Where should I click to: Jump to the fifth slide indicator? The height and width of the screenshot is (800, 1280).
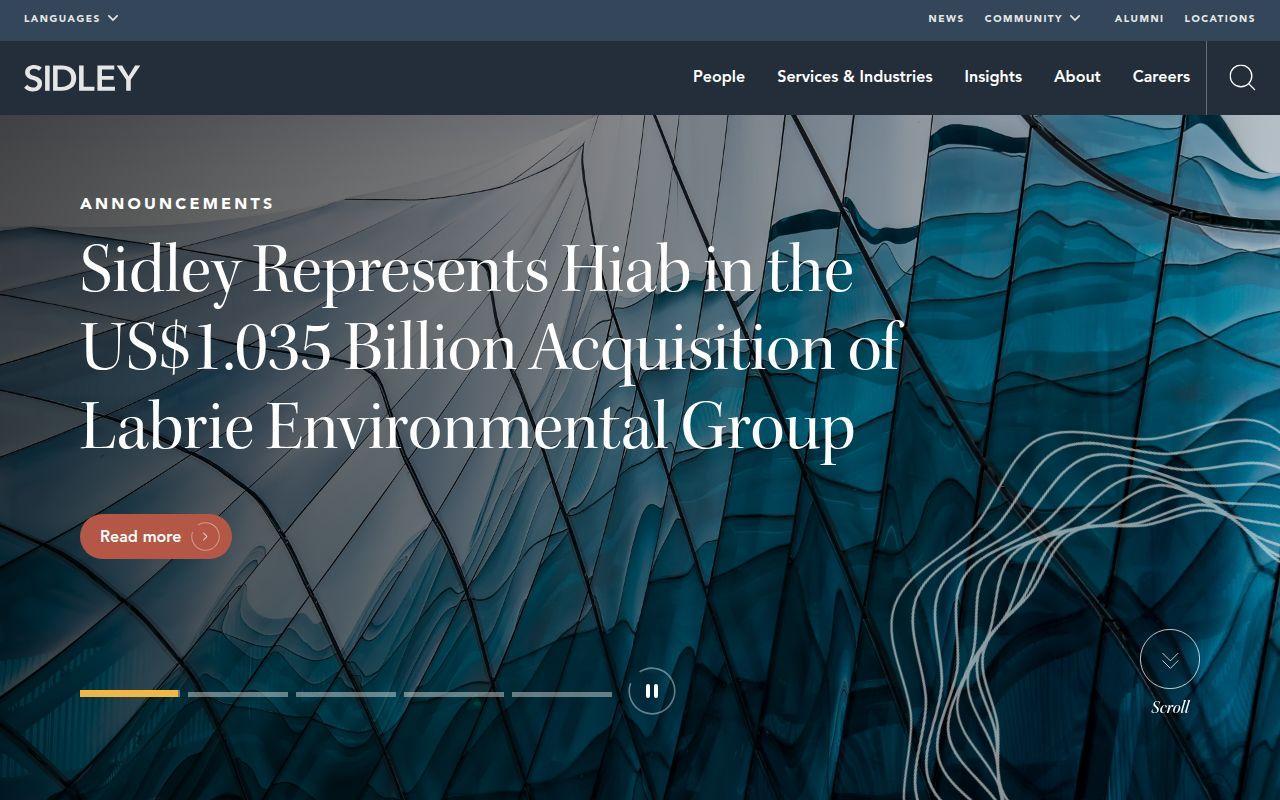pyautogui.click(x=562, y=694)
